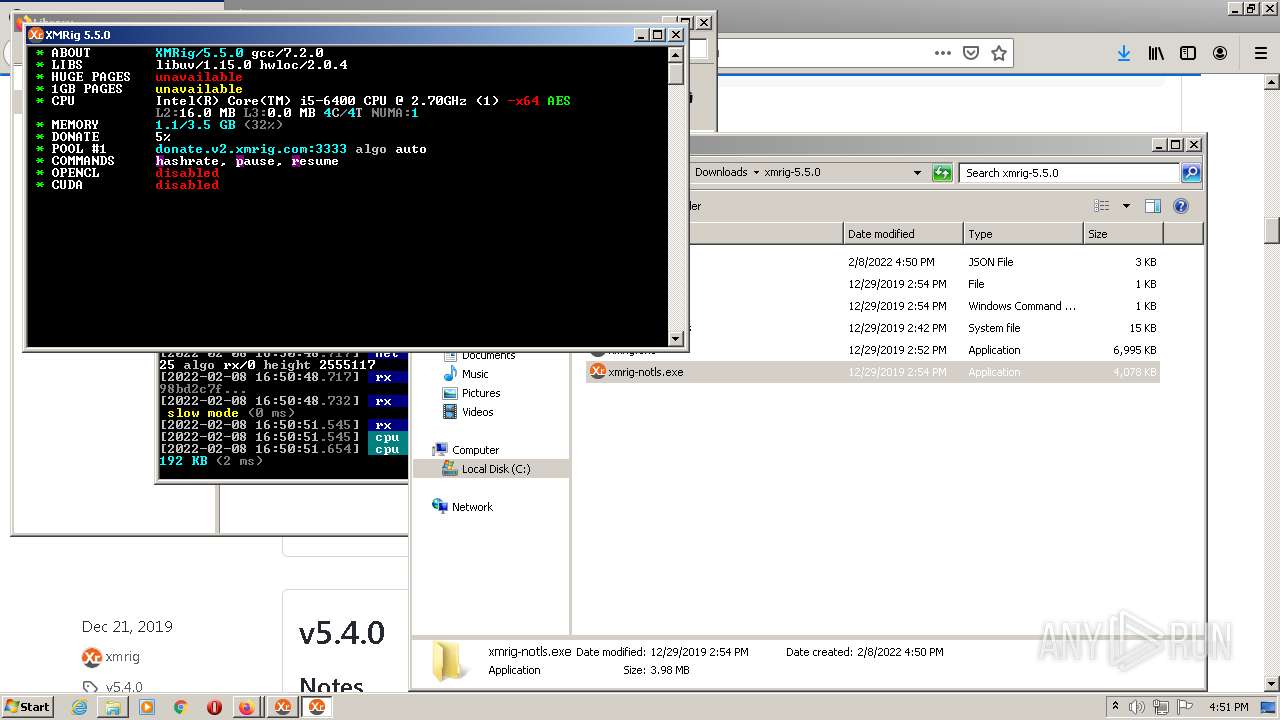Click Explorer search magnifier button
This screenshot has width=1280, height=720.
1190,173
